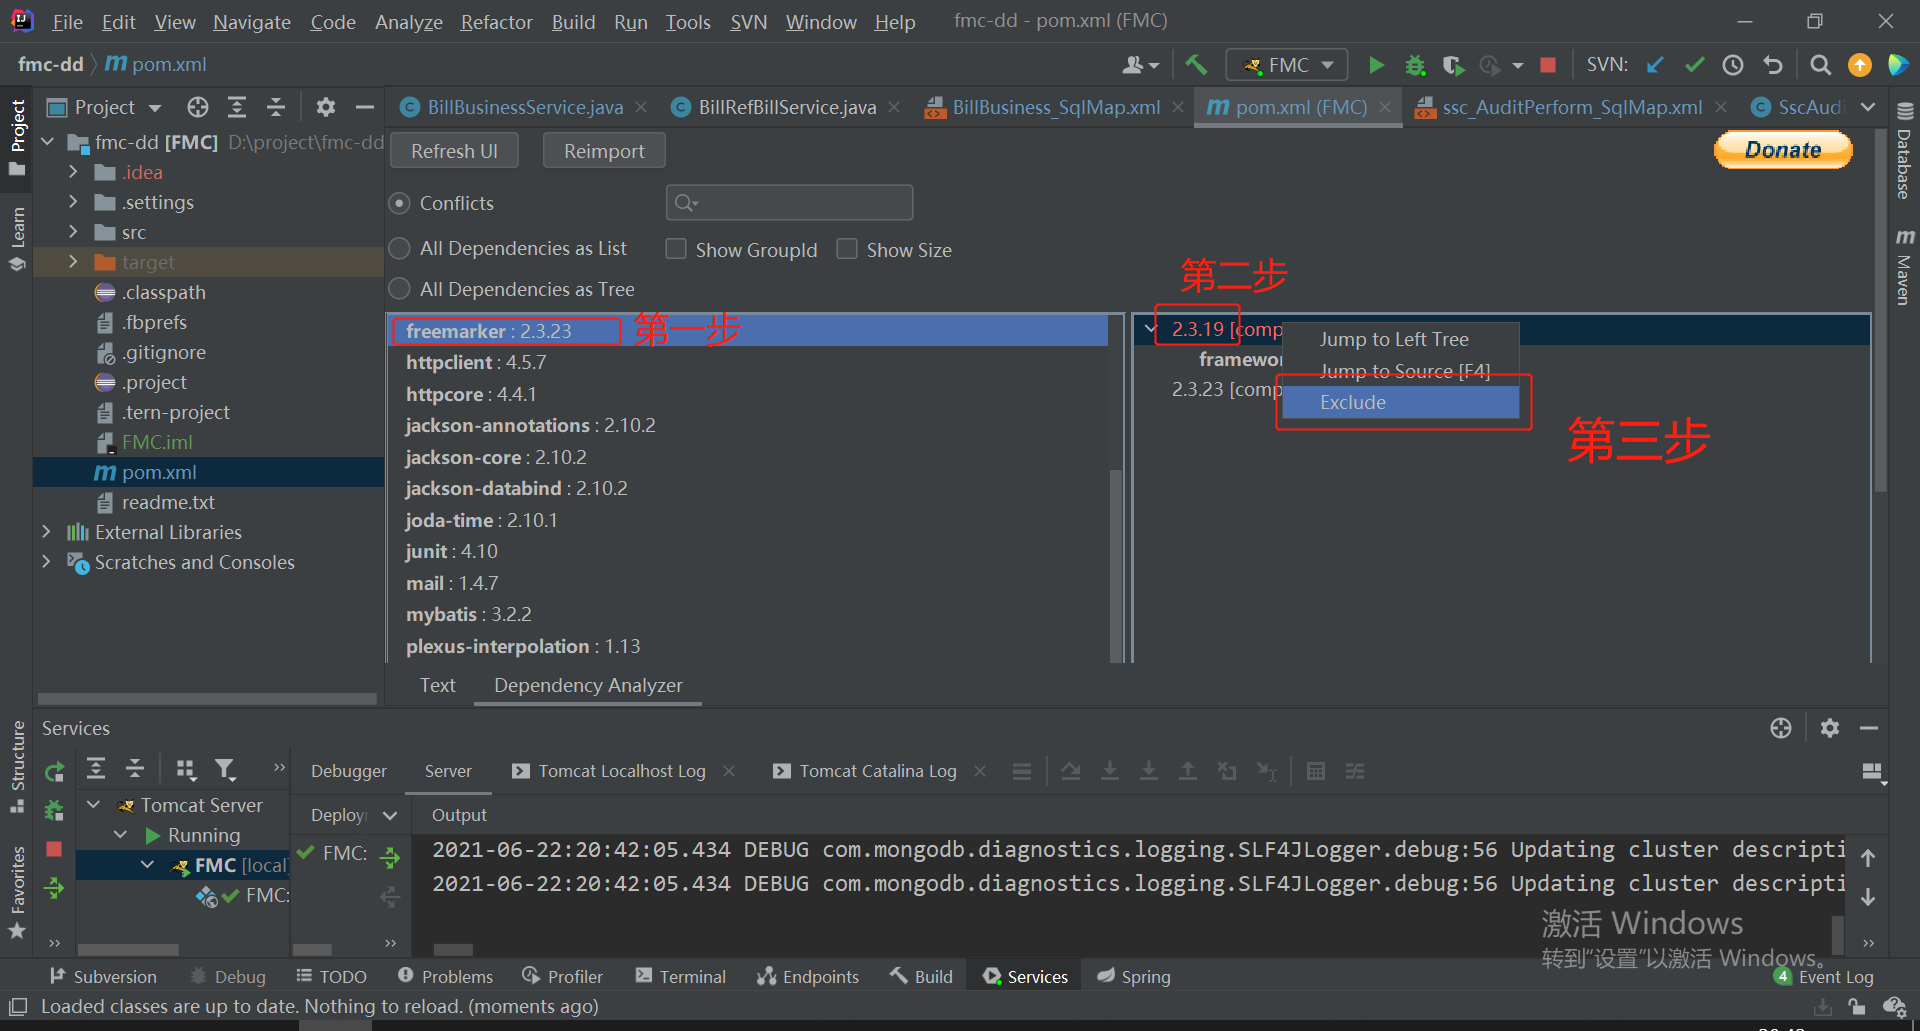
Task: Hide the Project tool window
Action: pos(365,107)
